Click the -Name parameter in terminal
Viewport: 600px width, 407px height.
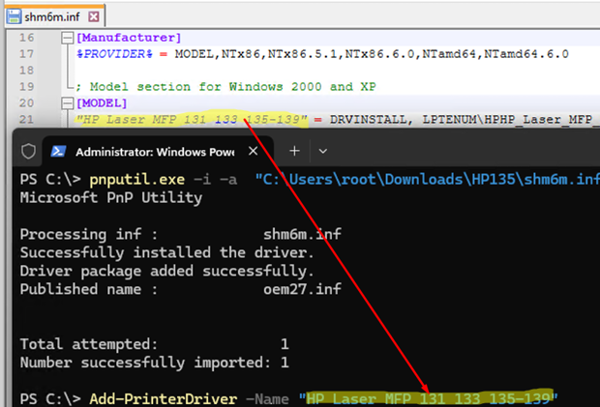[267, 399]
